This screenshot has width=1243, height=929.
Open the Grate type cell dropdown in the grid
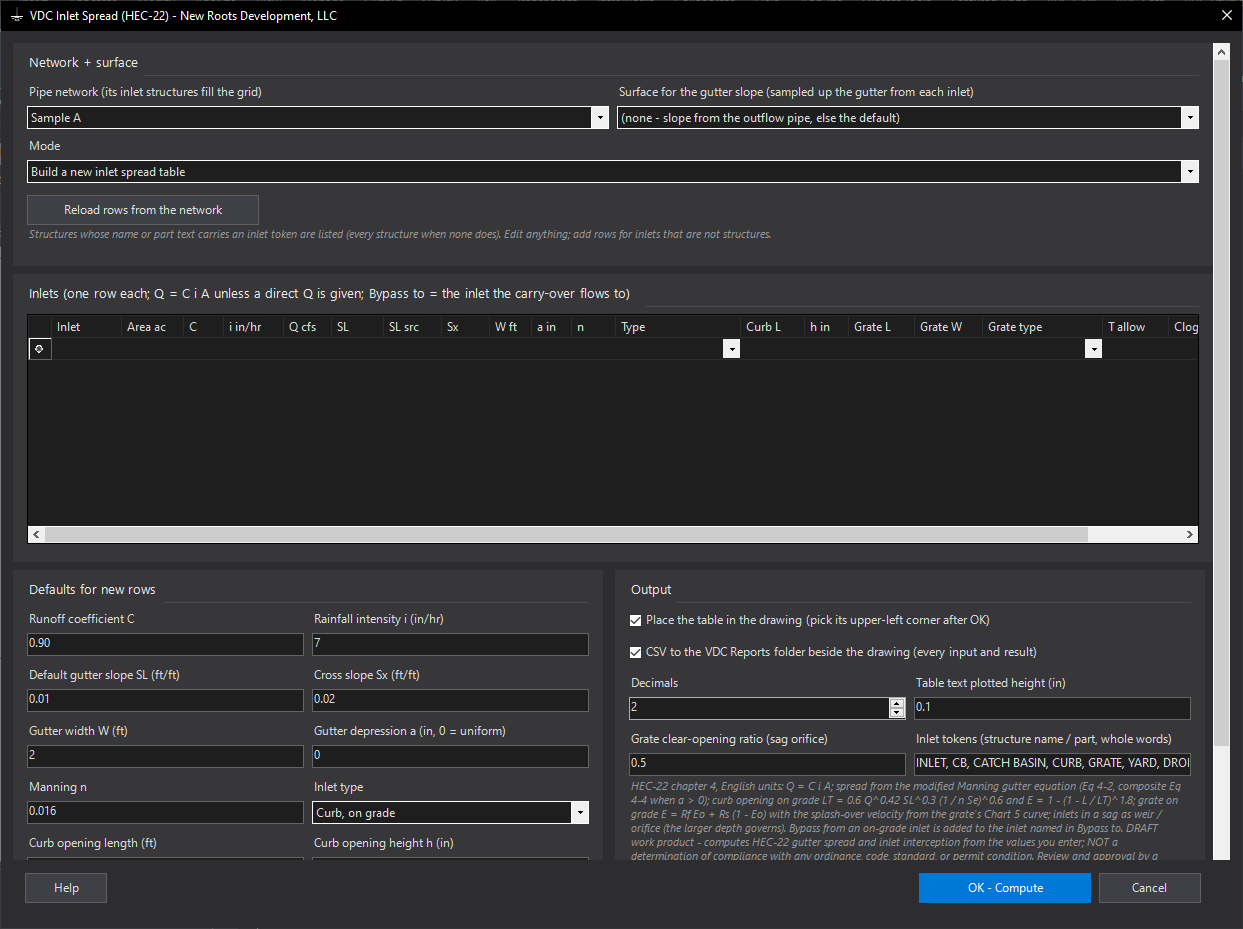click(x=1094, y=349)
